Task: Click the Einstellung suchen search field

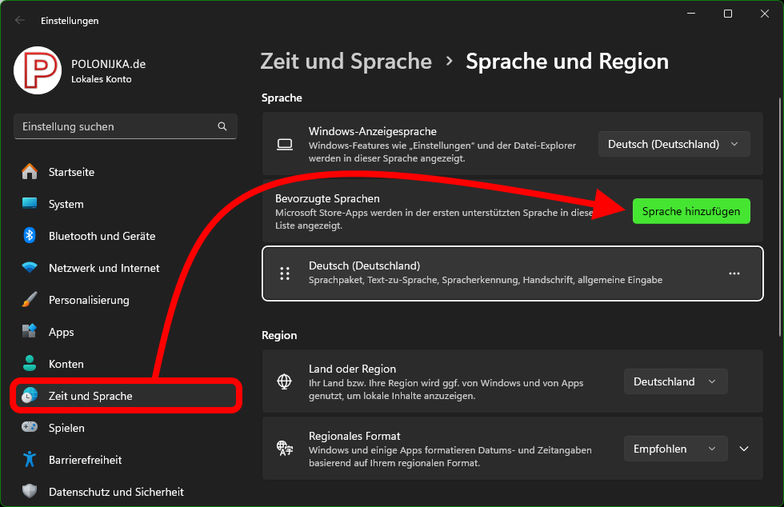Action: [x=115, y=127]
